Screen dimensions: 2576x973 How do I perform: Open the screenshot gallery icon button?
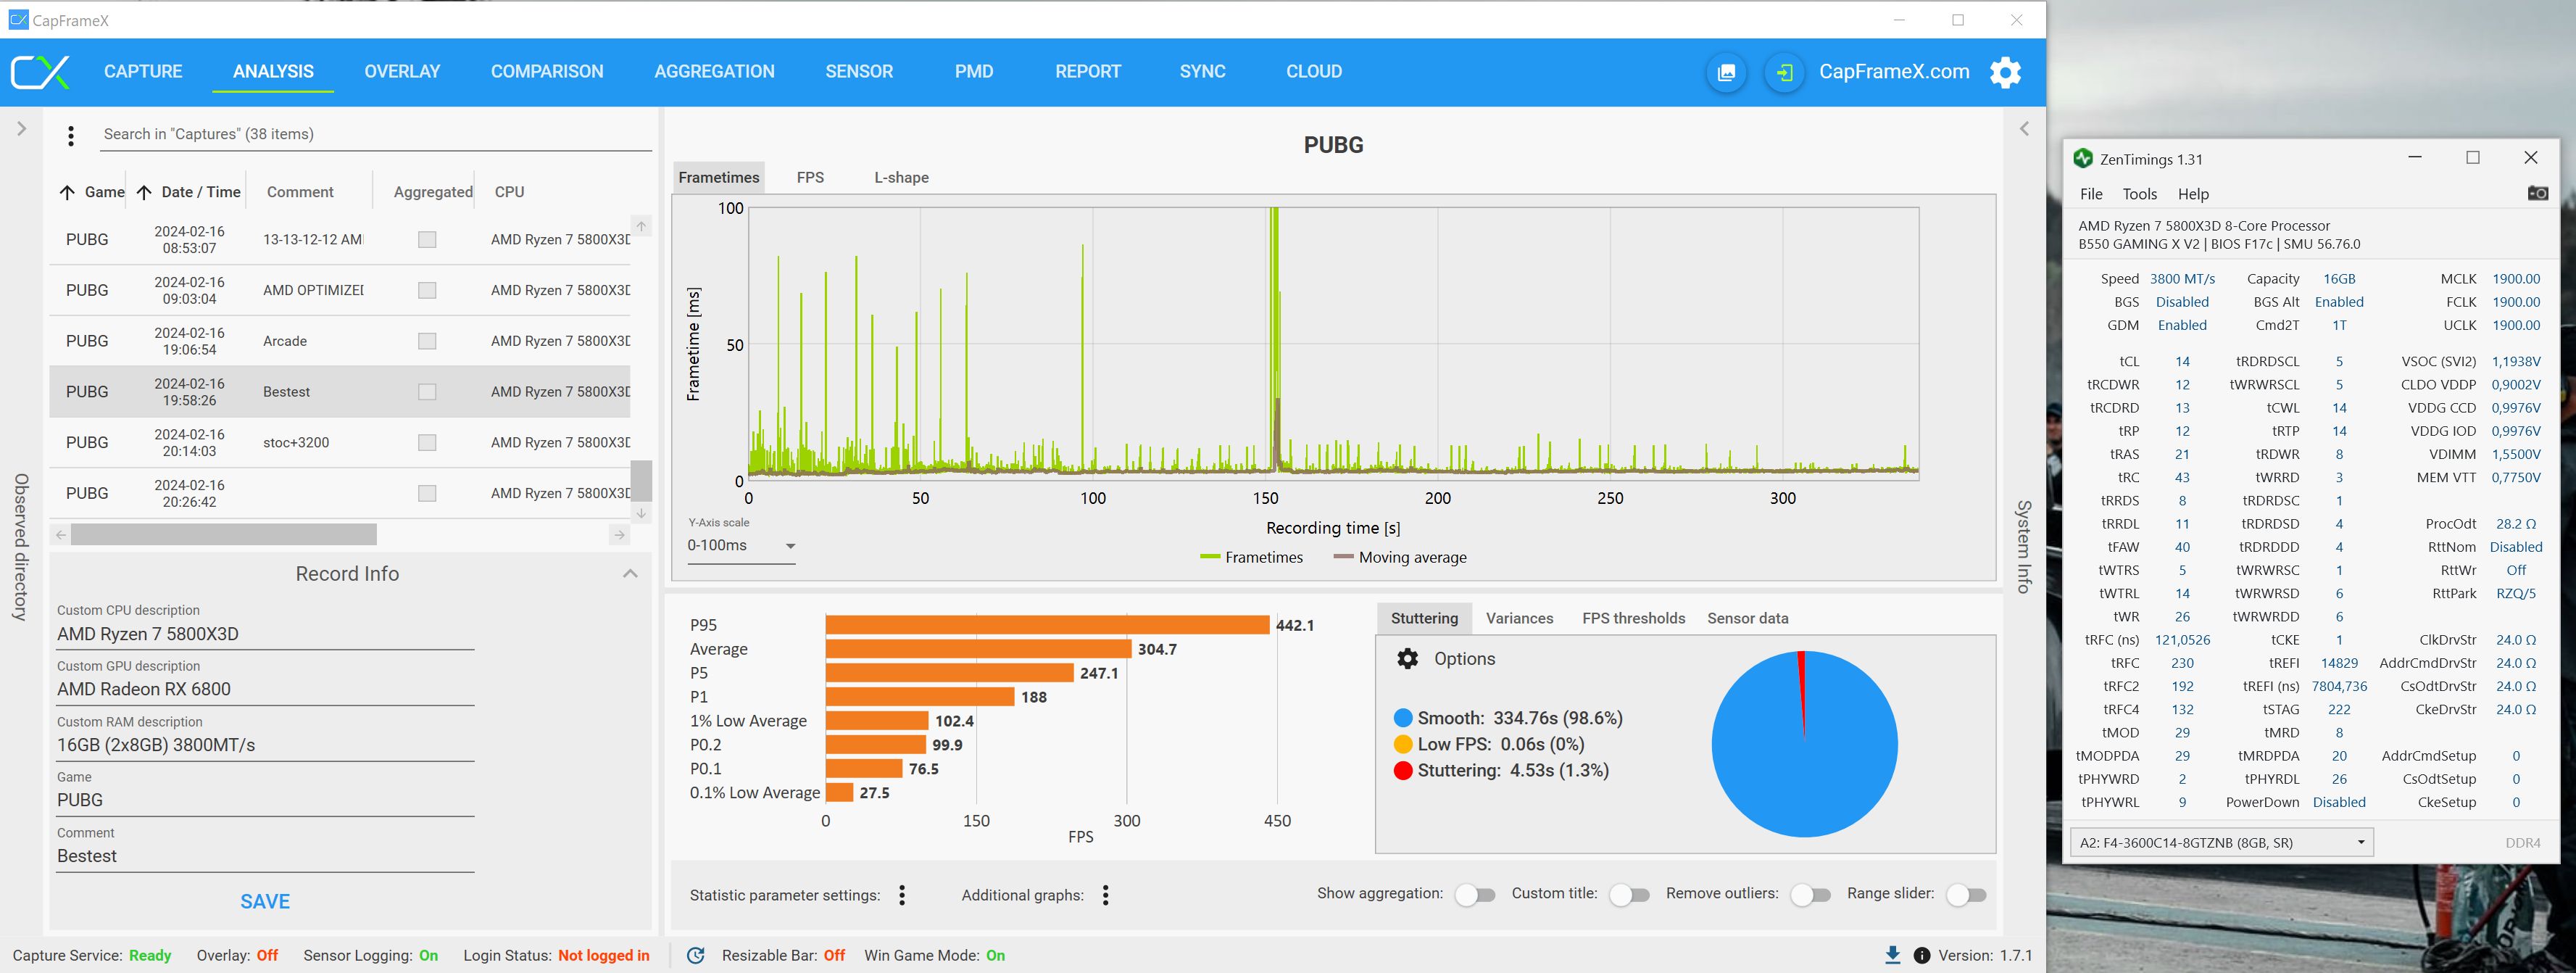pos(1726,72)
